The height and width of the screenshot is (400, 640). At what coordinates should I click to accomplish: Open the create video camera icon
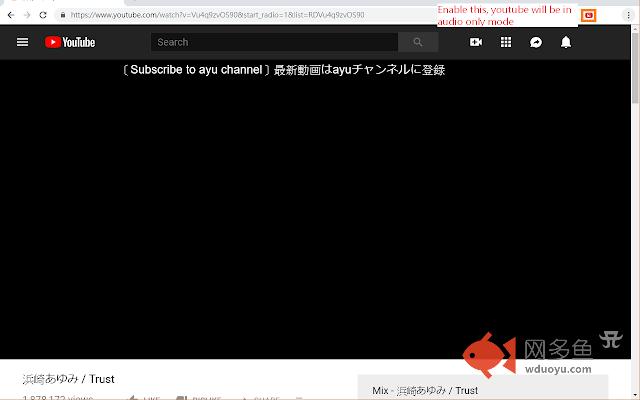(x=476, y=42)
